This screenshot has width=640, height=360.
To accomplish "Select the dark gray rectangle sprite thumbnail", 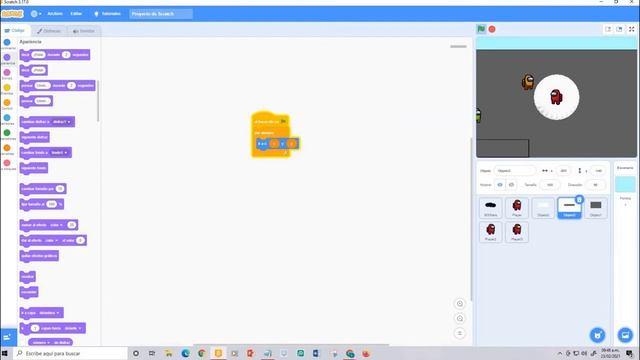I will (596, 208).
